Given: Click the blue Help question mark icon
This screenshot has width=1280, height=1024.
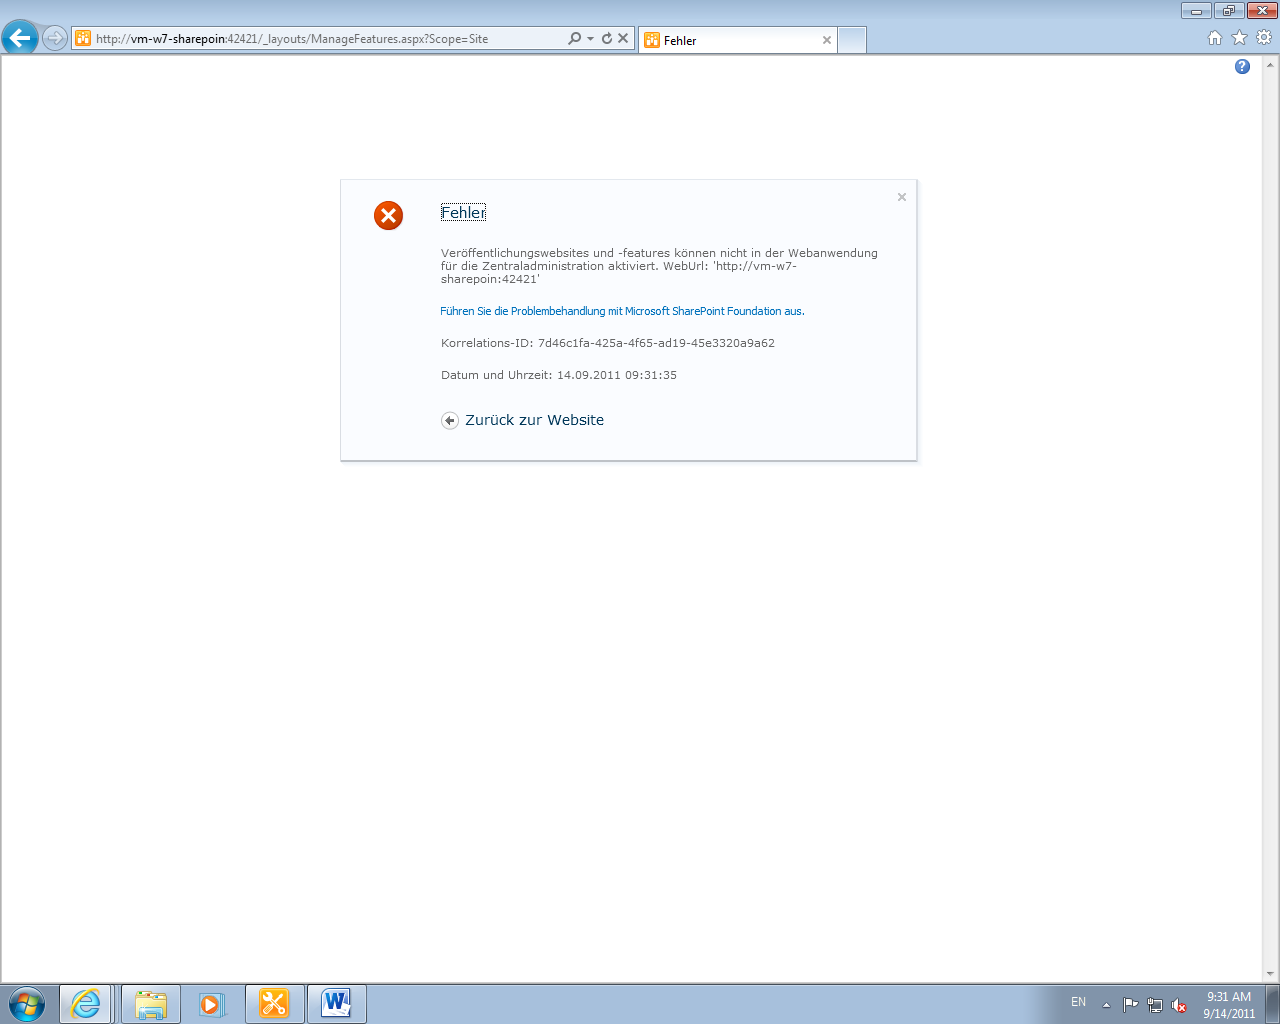Looking at the screenshot, I should tap(1242, 67).
